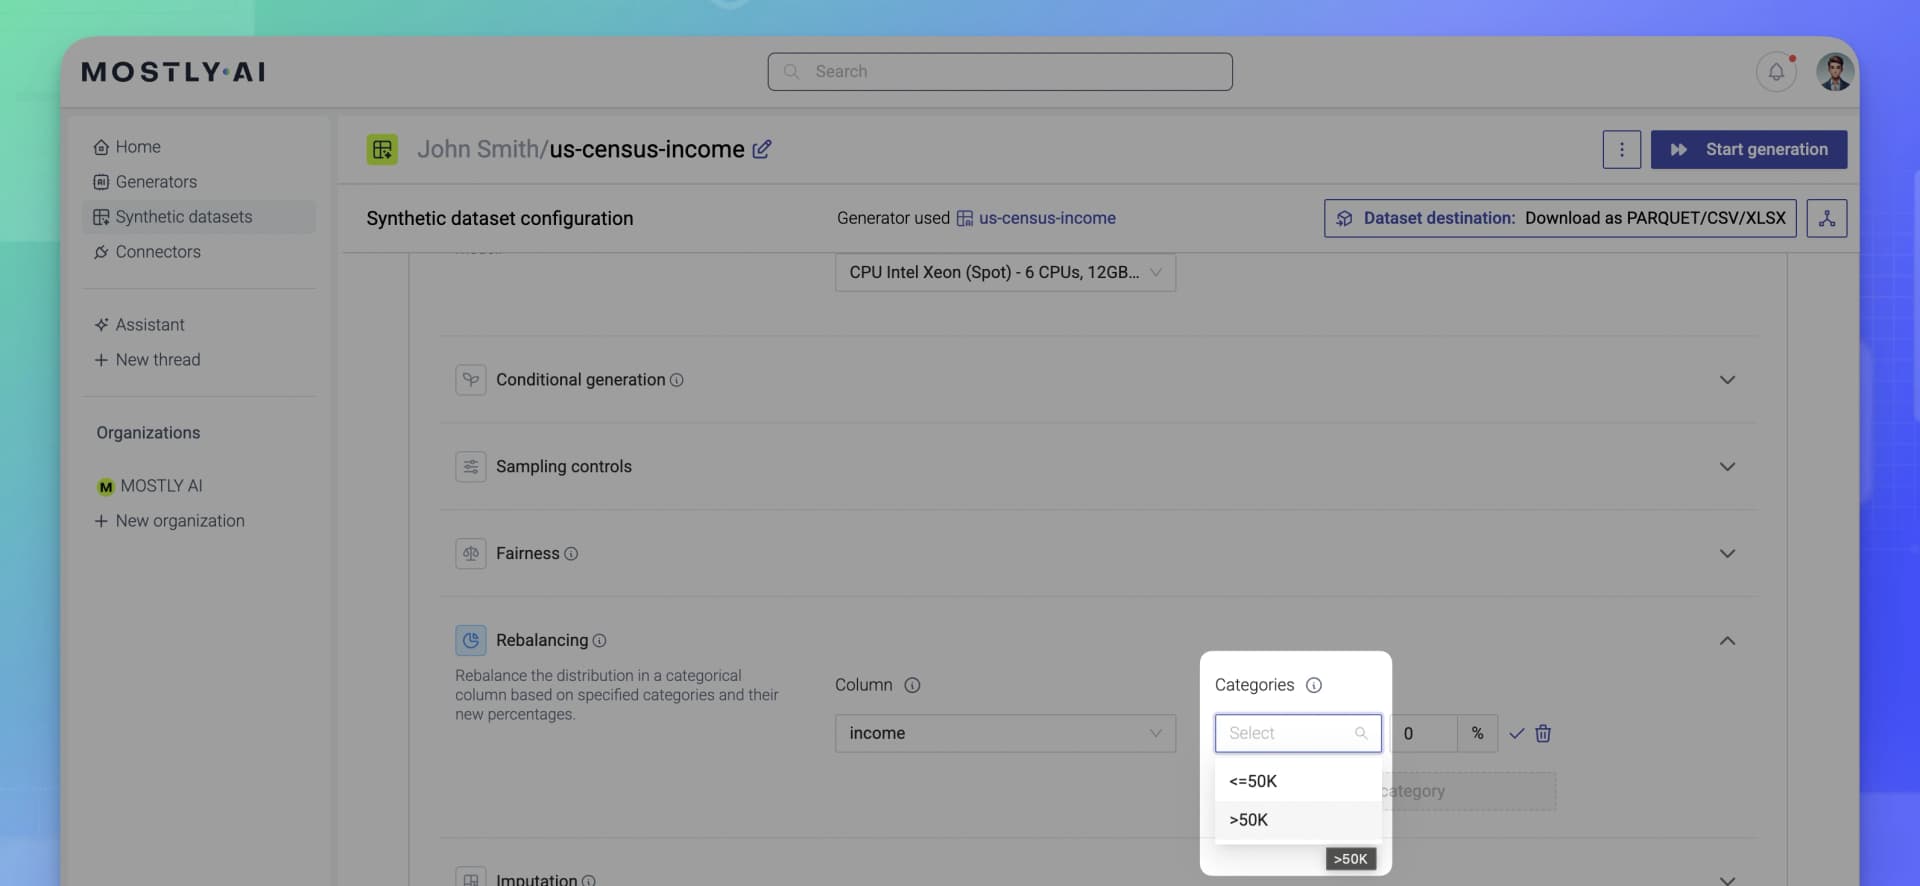Select the >50K category option
Screen dimensions: 1920x886
coord(1249,820)
